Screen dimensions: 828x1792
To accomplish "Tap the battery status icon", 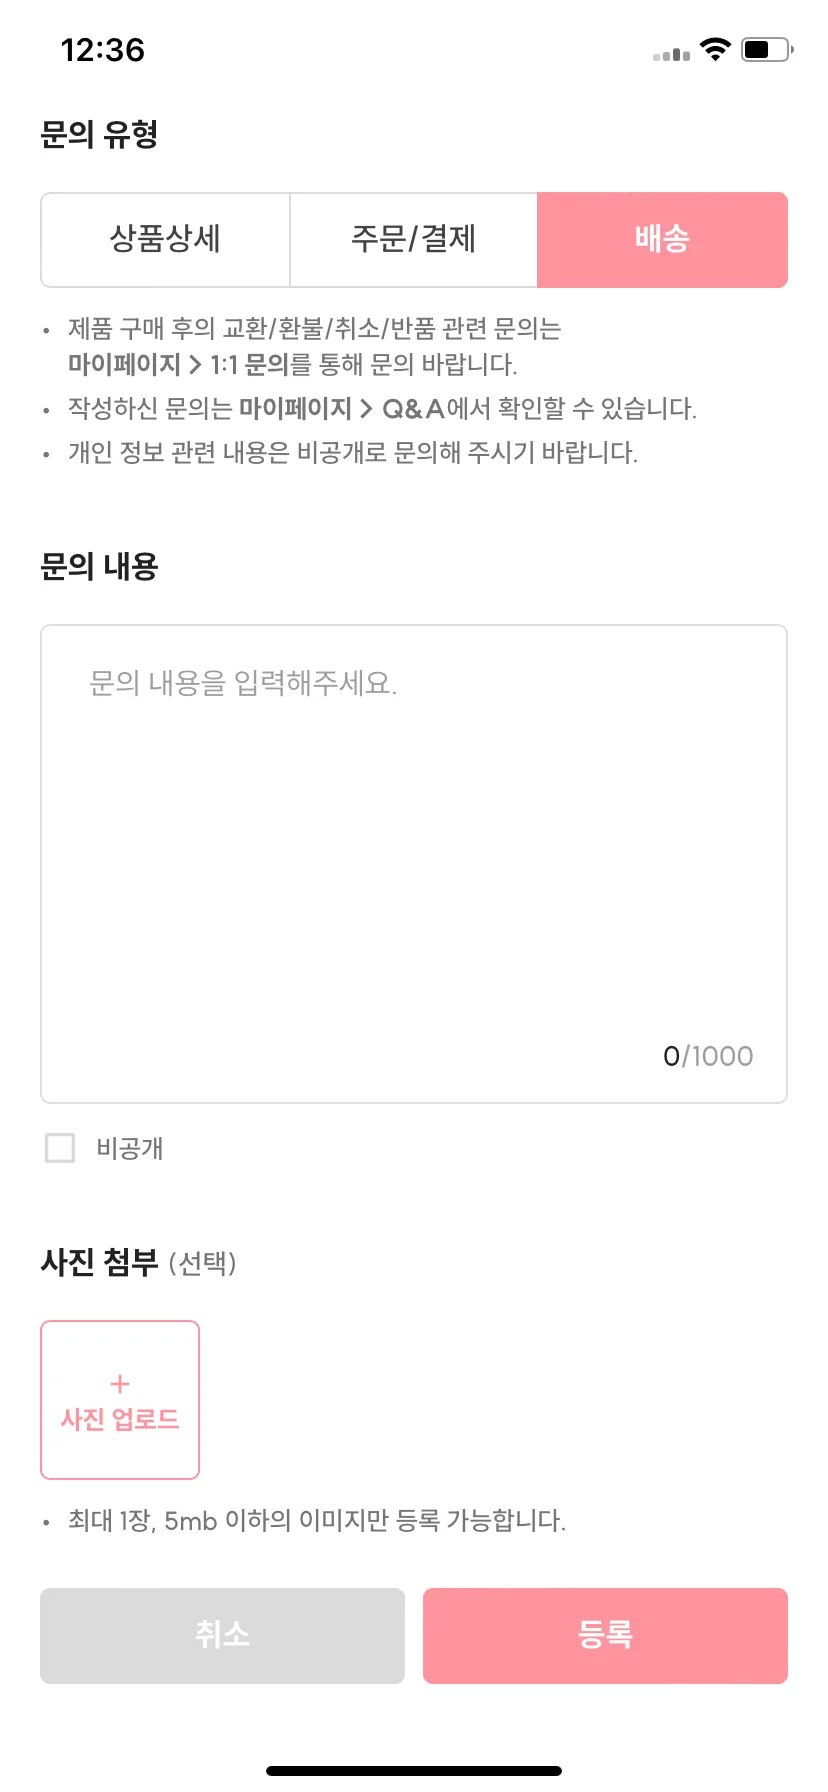I will click(x=767, y=49).
